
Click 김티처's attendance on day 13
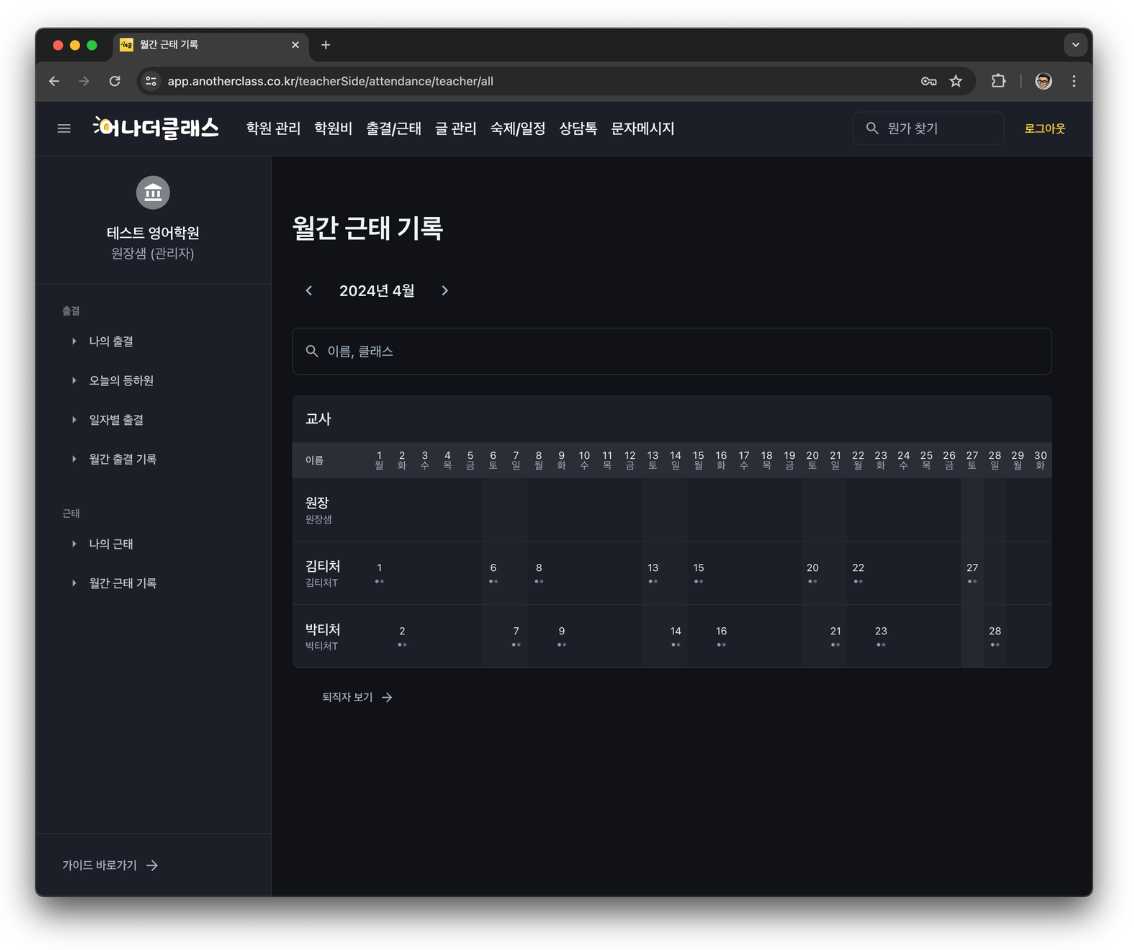tap(653, 573)
